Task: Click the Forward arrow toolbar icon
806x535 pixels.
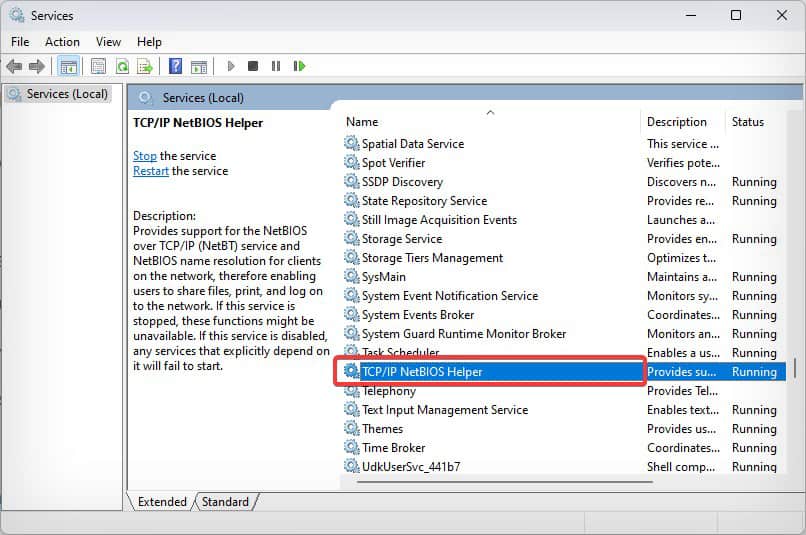Action: tap(36, 66)
